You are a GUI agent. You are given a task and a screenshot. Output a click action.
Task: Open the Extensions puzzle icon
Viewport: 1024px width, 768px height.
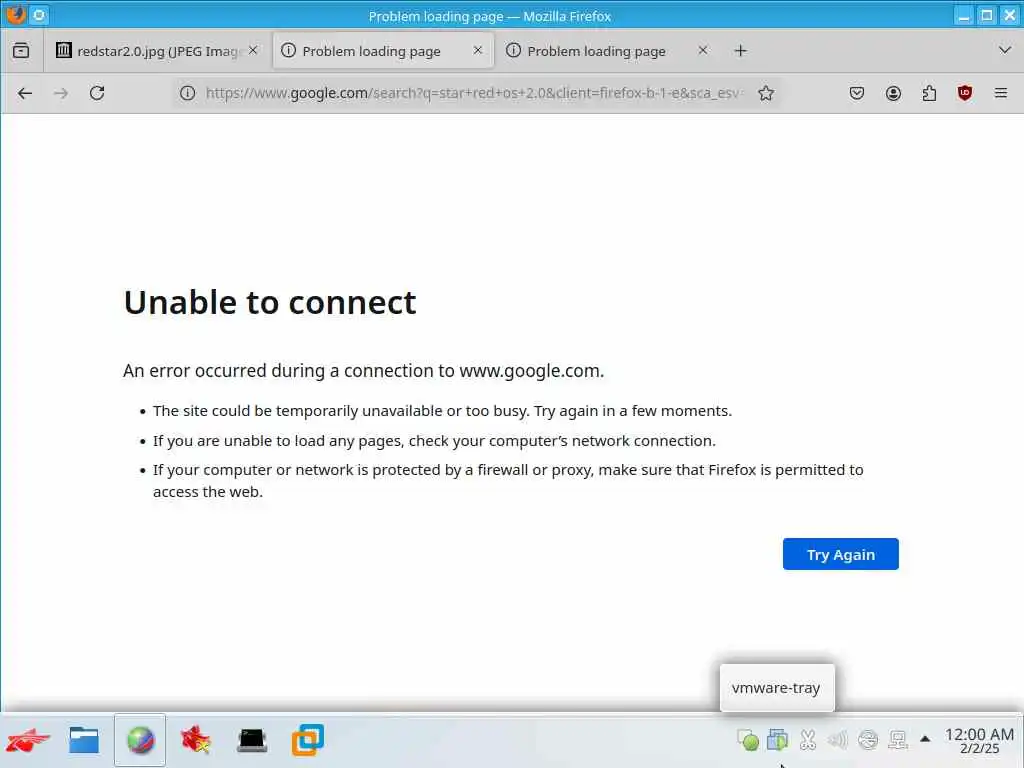[929, 93]
